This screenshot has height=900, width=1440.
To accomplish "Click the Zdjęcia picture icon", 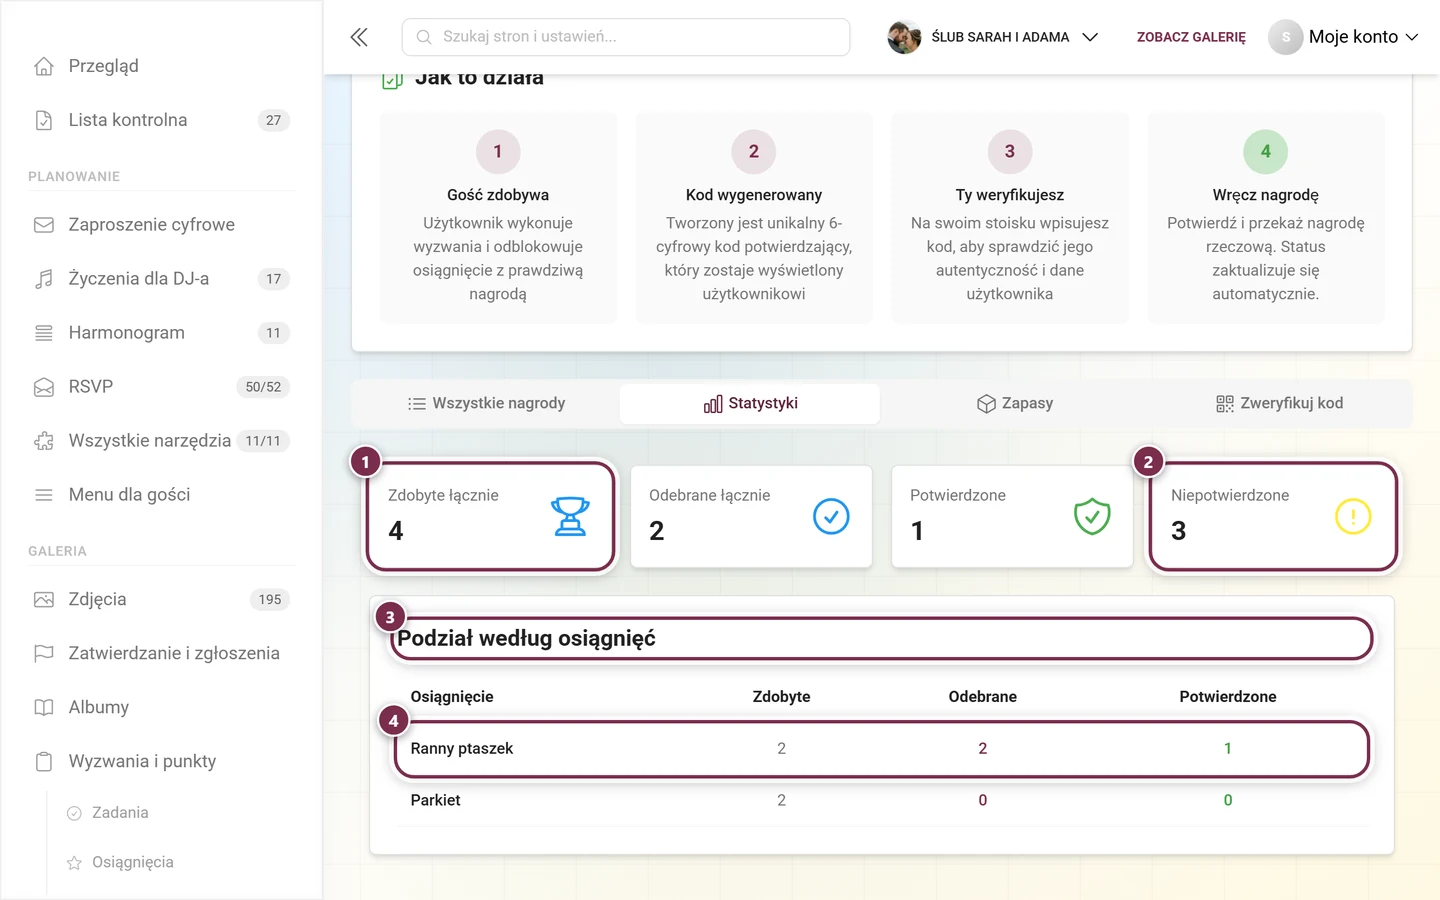I will (x=44, y=600).
